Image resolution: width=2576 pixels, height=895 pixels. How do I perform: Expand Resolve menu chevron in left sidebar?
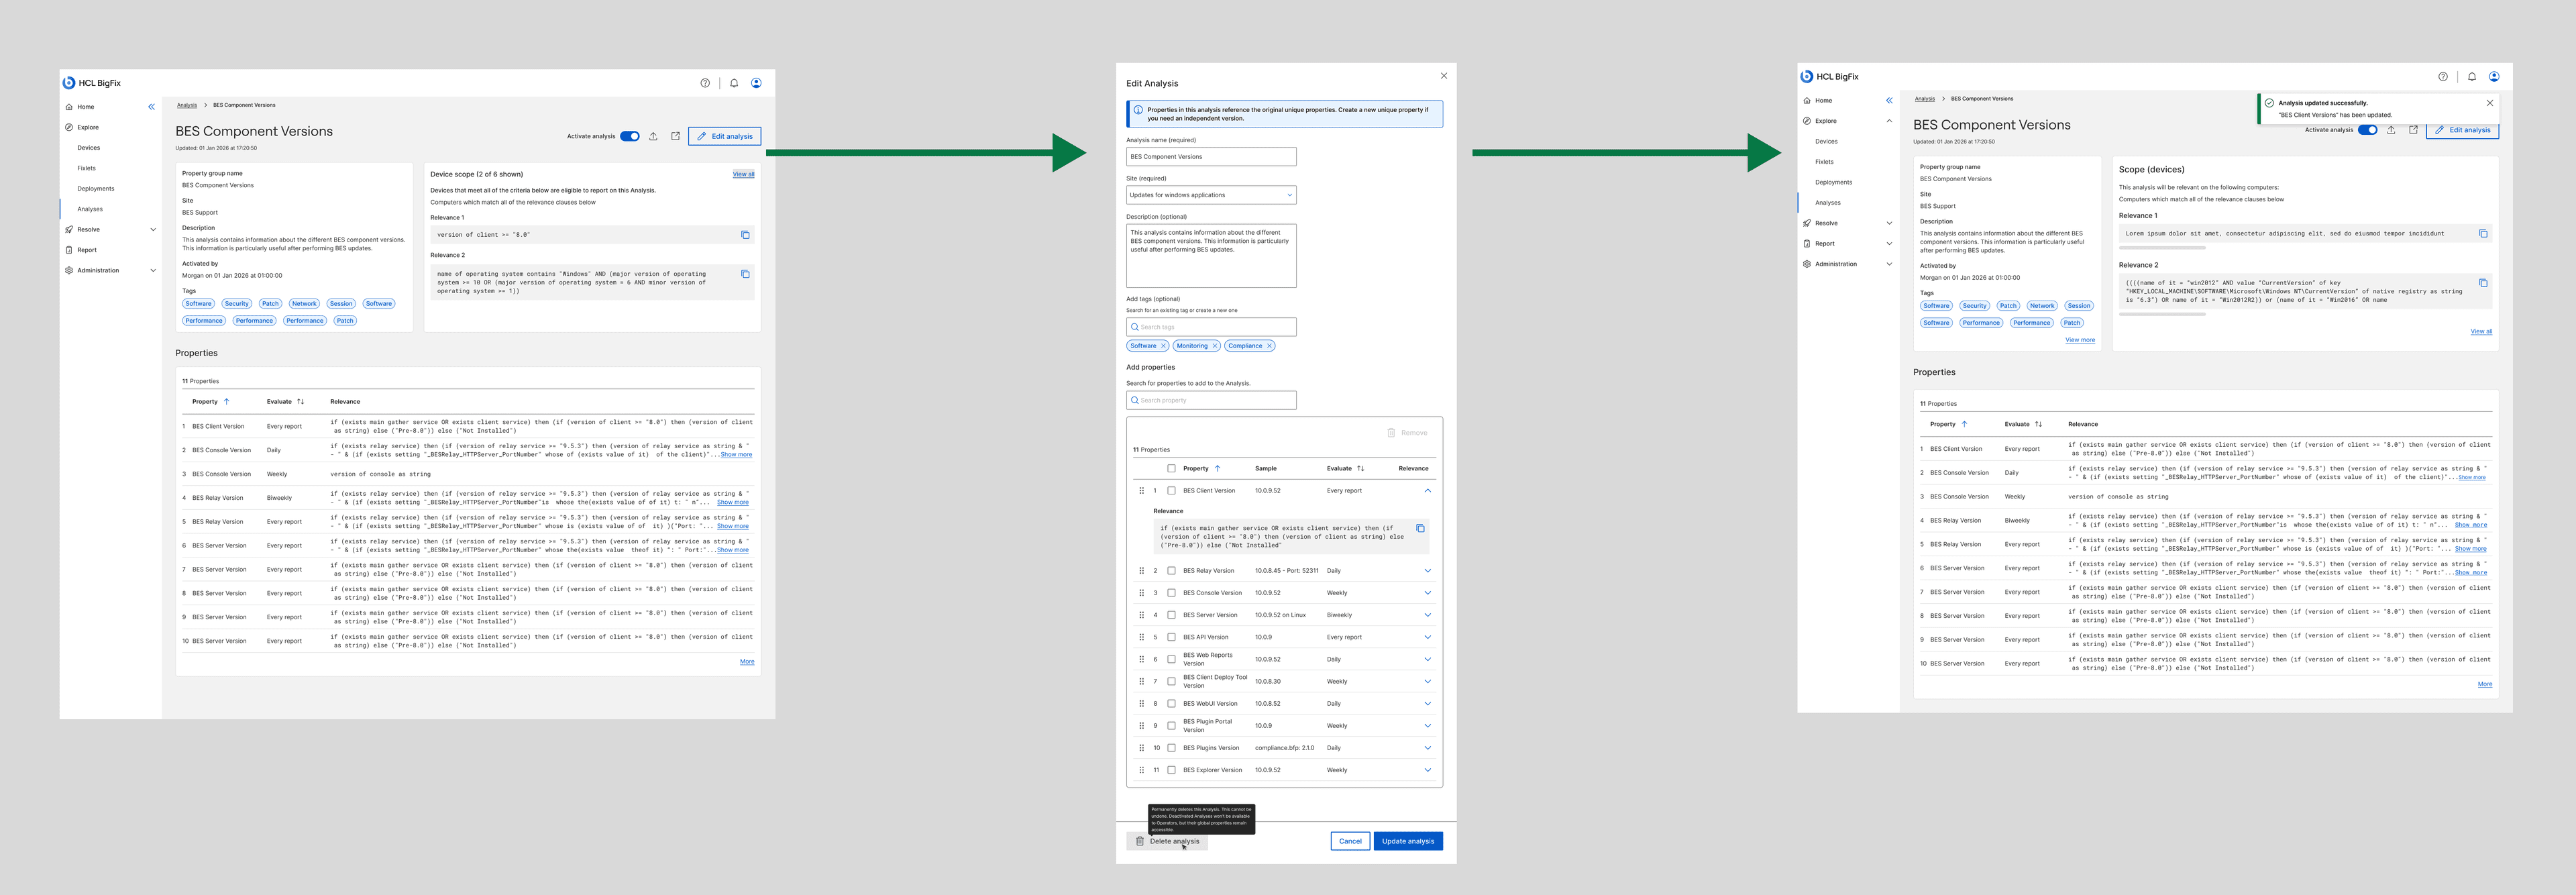(153, 230)
